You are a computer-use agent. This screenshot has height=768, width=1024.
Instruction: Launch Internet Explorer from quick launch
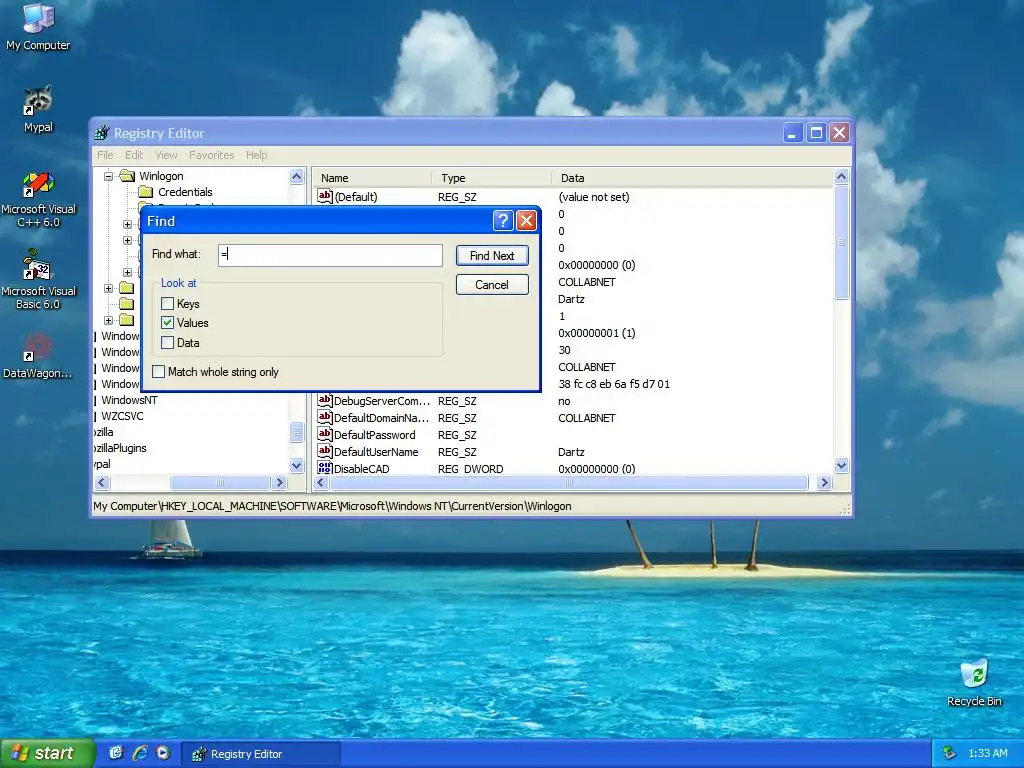140,753
